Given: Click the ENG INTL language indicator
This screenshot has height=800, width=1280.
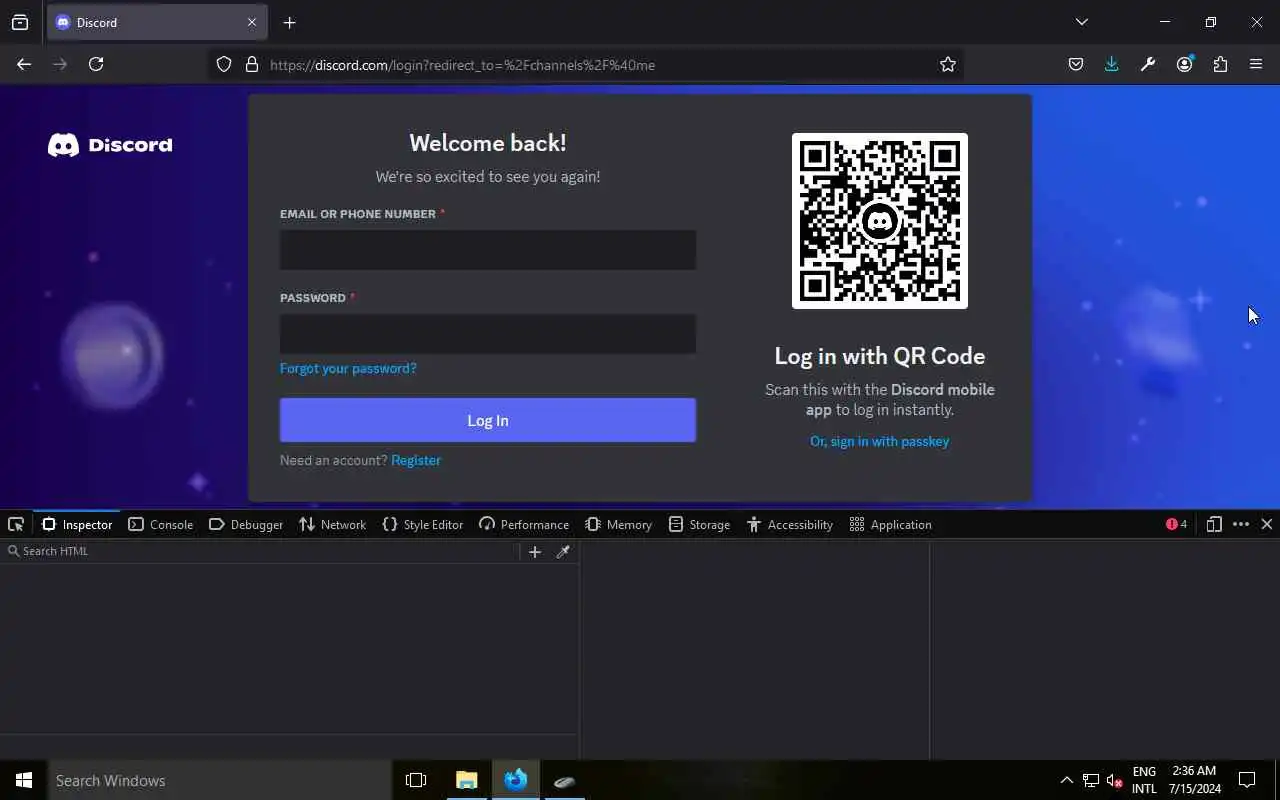Looking at the screenshot, I should coord(1144,780).
